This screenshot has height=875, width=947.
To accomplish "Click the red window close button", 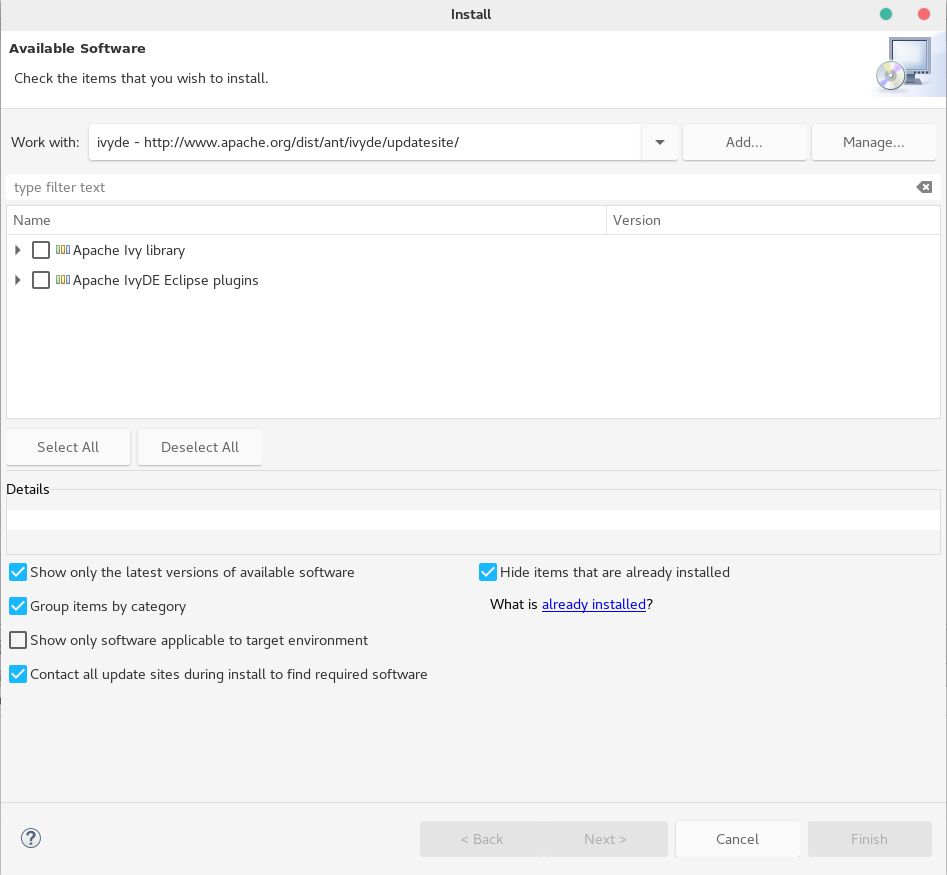I will [923, 14].
